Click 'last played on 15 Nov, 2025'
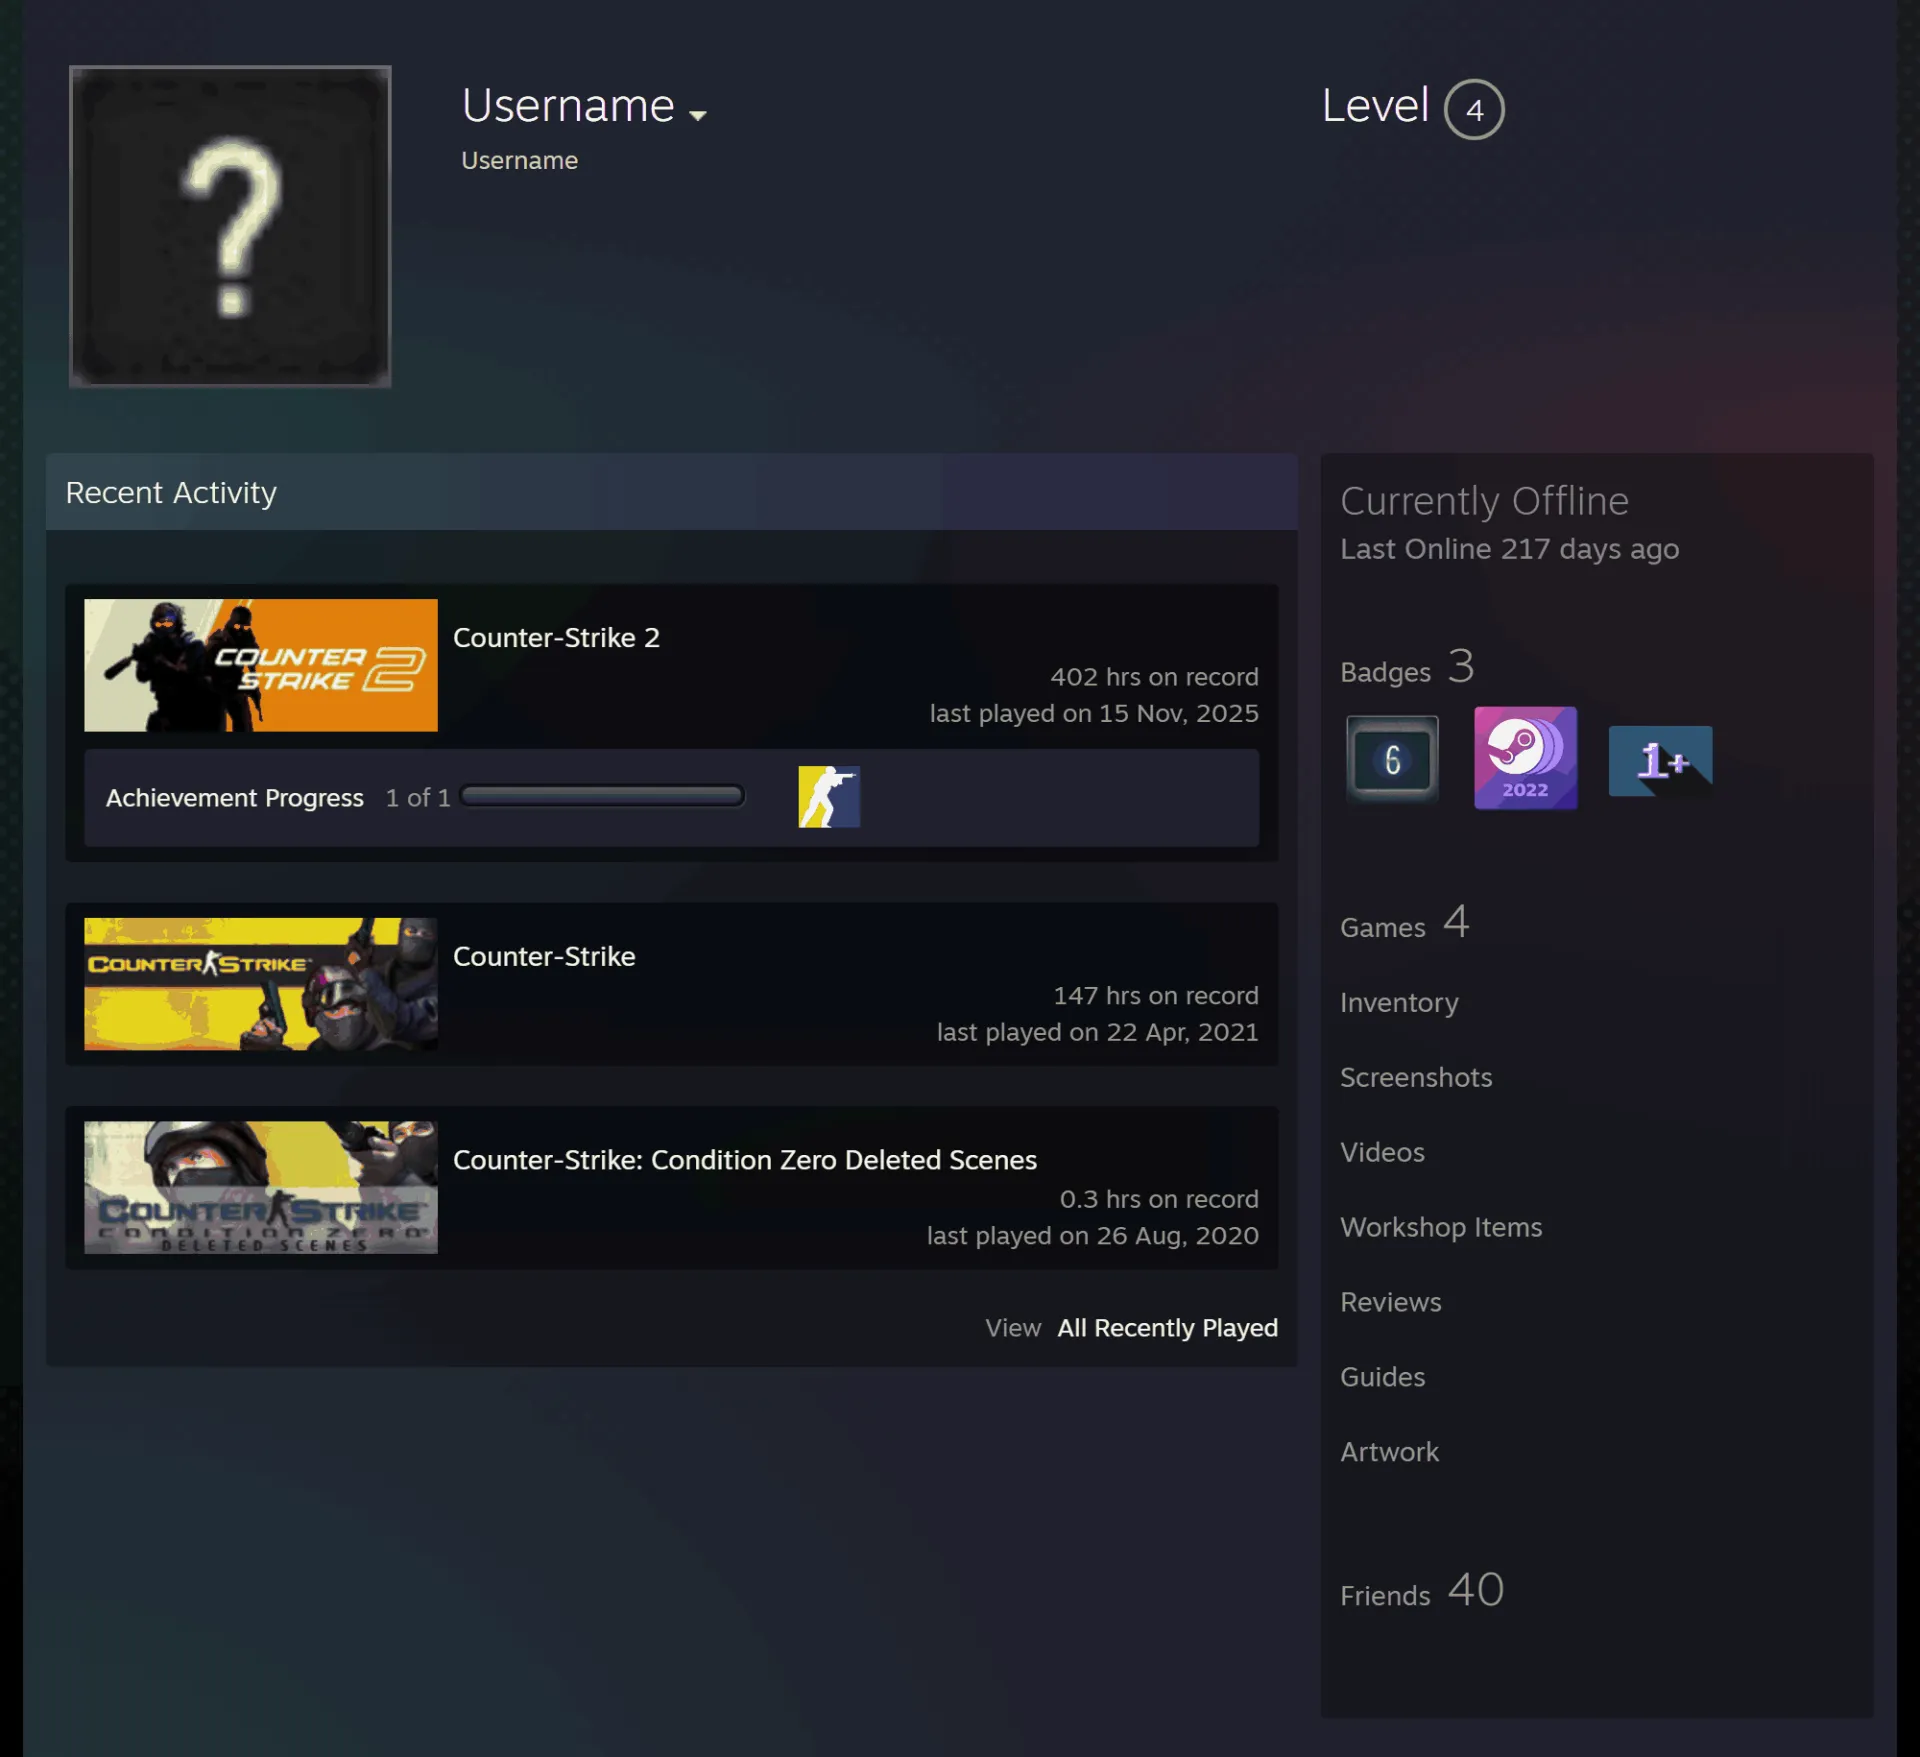Viewport: 1920px width, 1757px height. (x=1094, y=713)
